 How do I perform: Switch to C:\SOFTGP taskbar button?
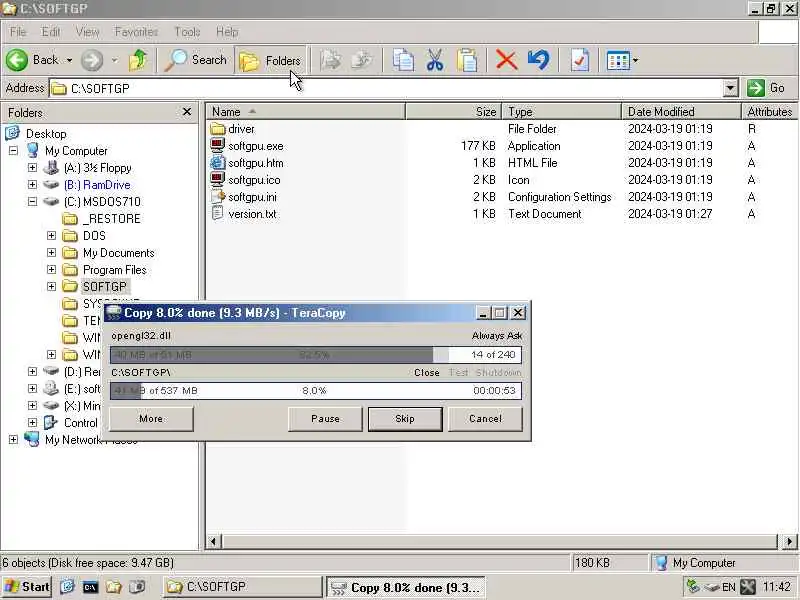click(x=243, y=587)
